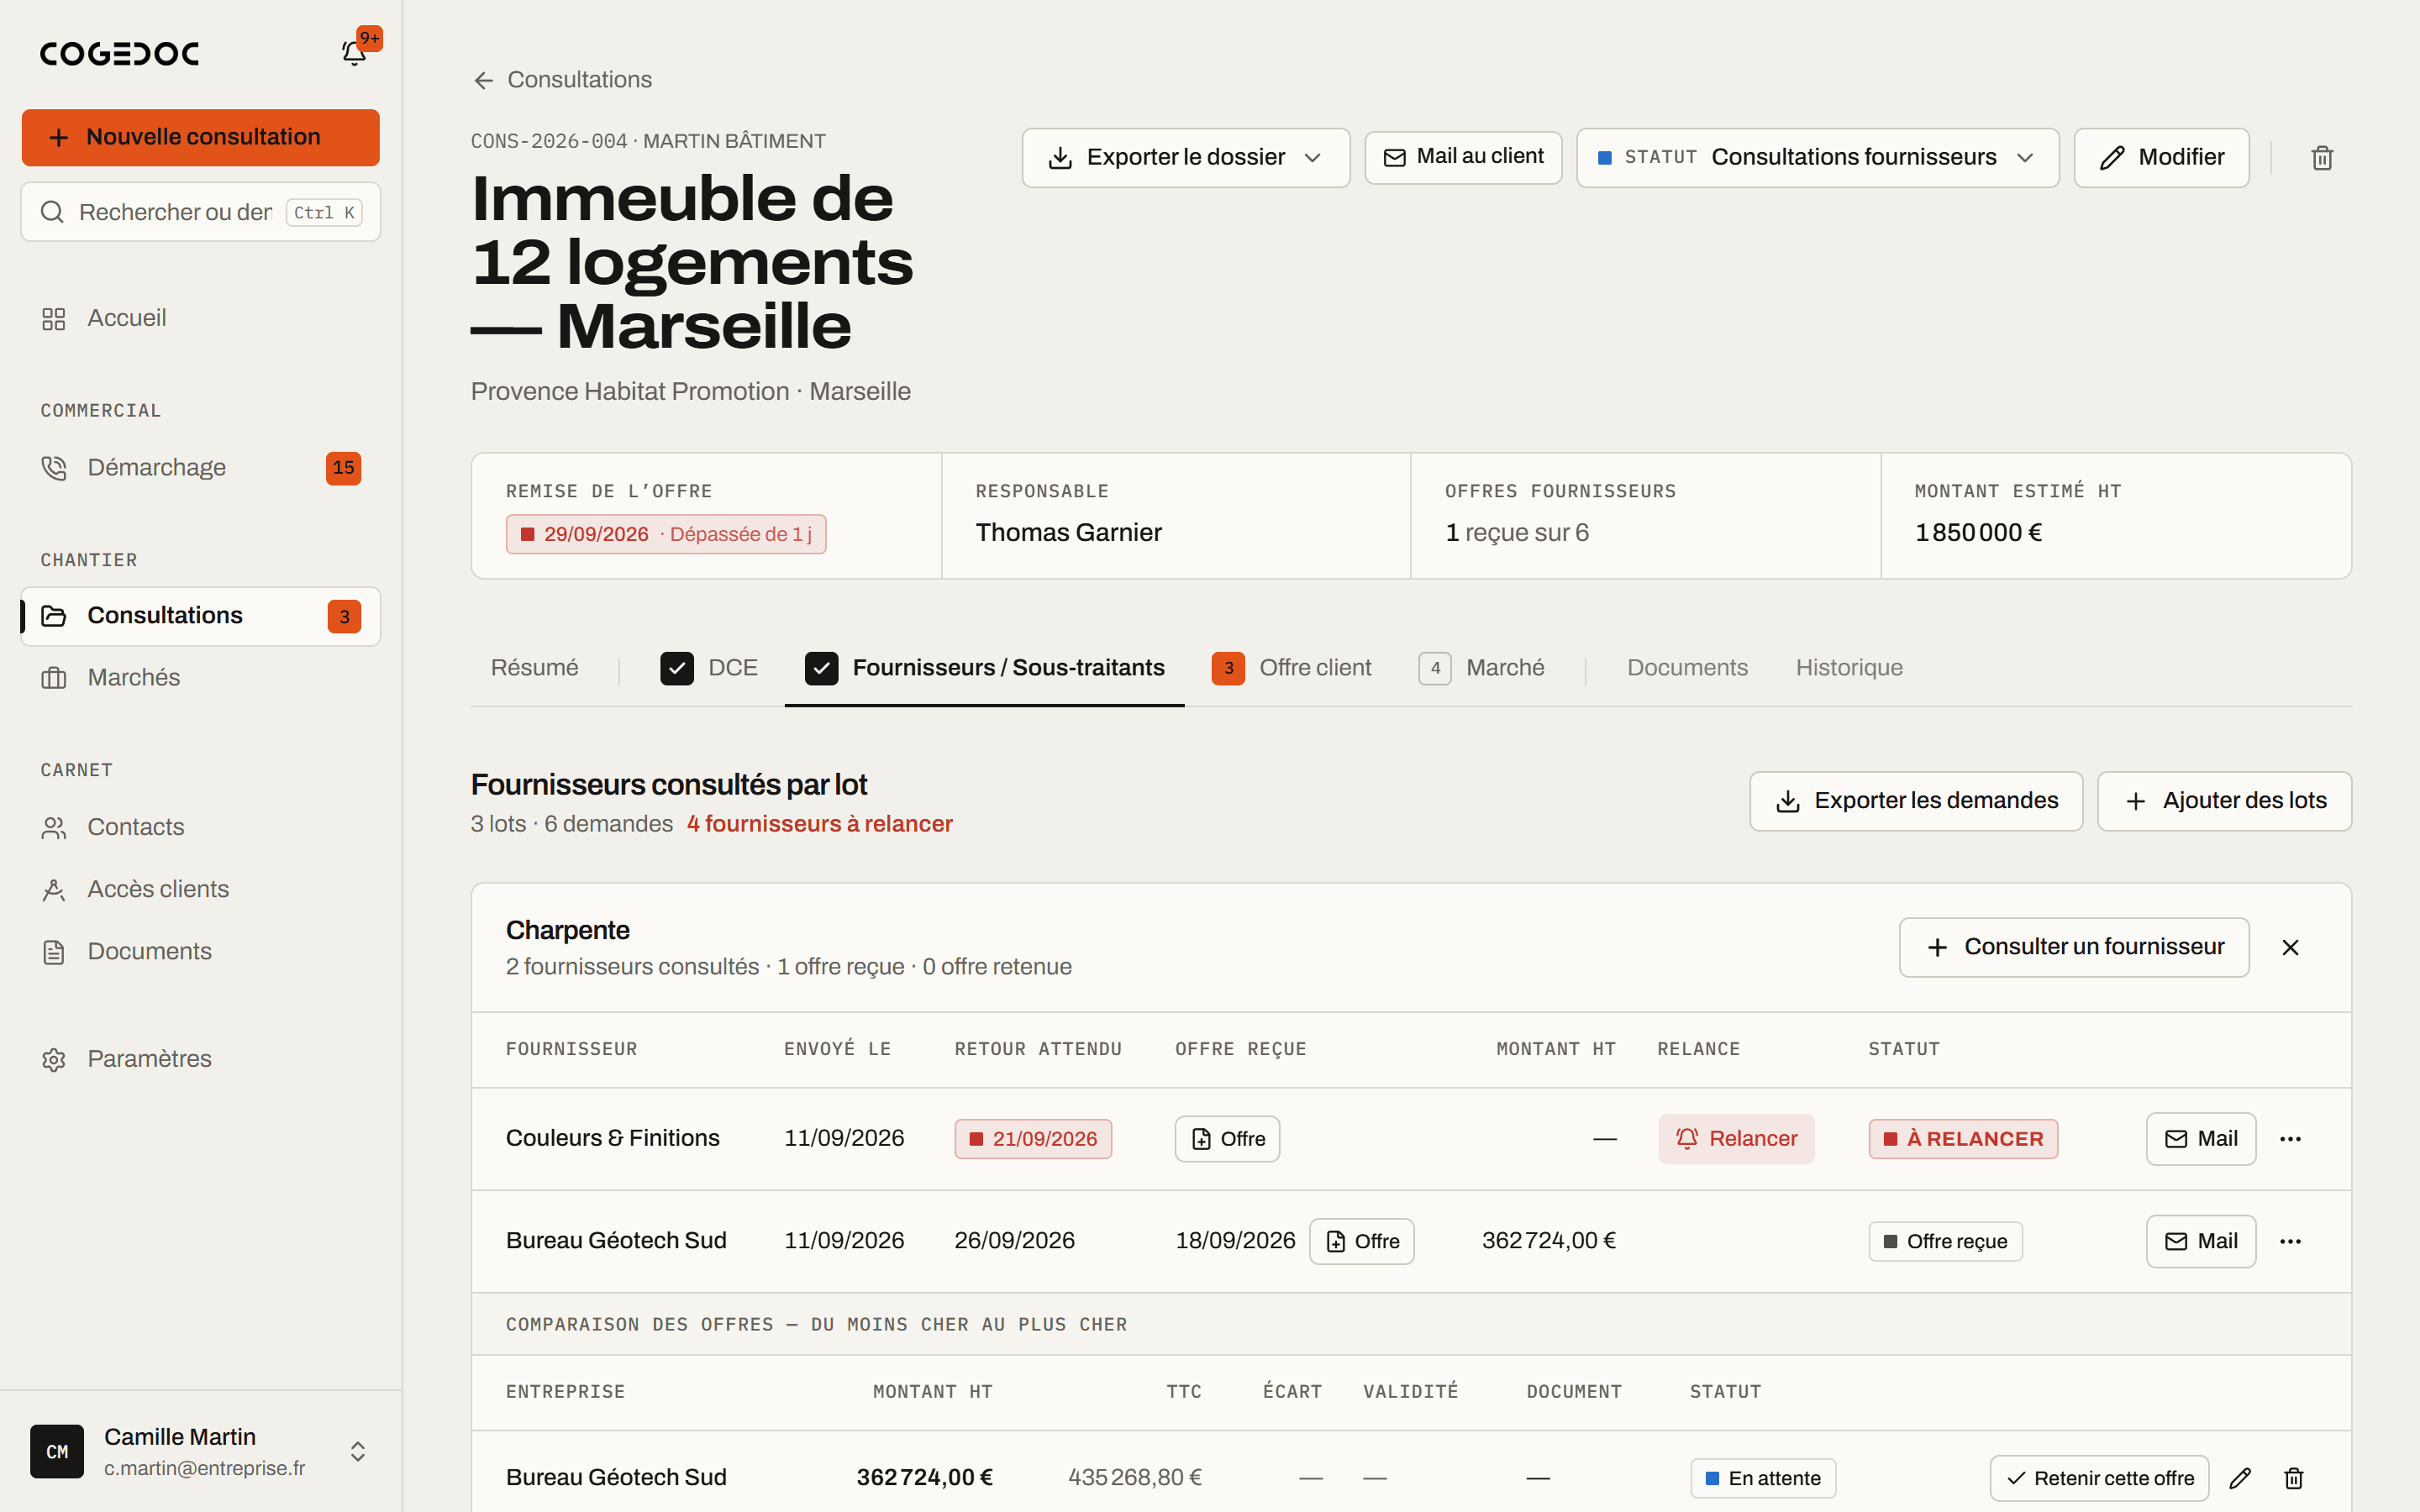Click Exporter les demandes
This screenshot has height=1512, width=2420.
[x=1916, y=801]
